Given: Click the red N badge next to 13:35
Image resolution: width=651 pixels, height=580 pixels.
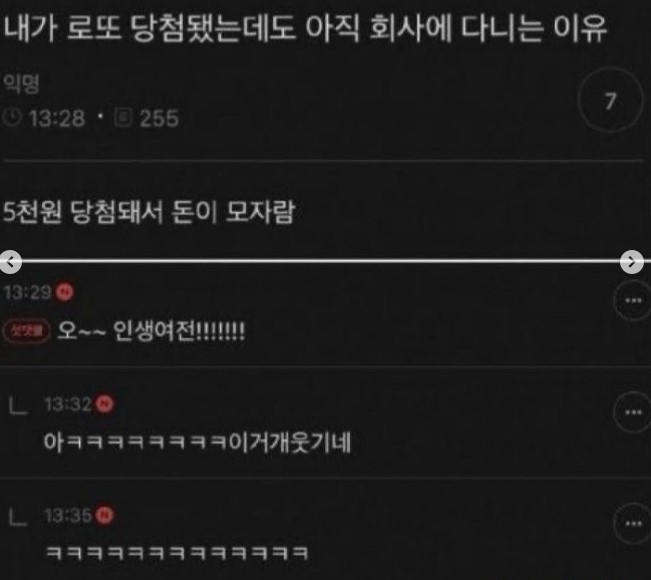Looking at the screenshot, I should coord(104,515).
